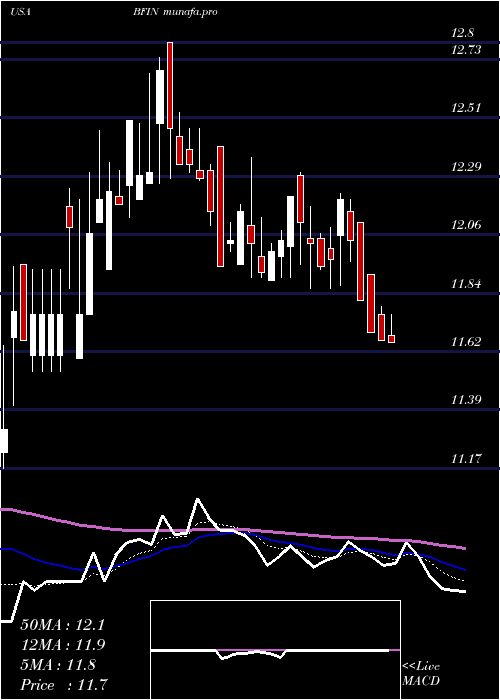Click the 50MA : 12.1 readout
The height and width of the screenshot is (700, 500).
pos(62,625)
